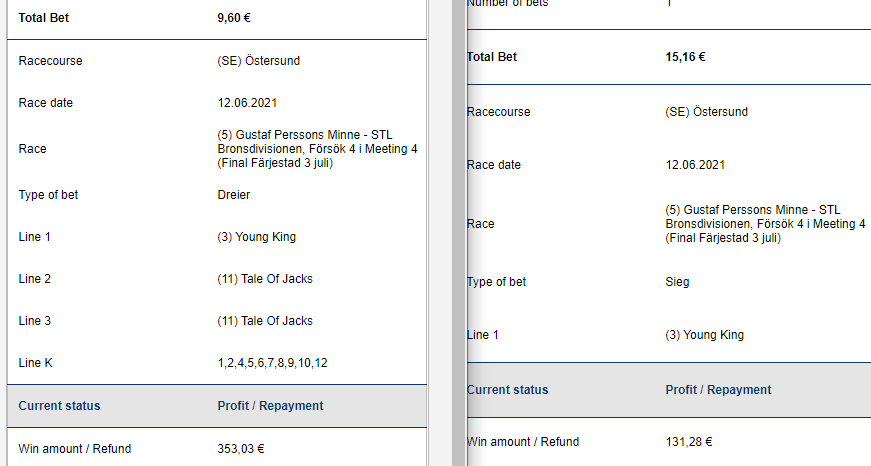
Task: Click Current status header in left slip
Action: (59, 406)
